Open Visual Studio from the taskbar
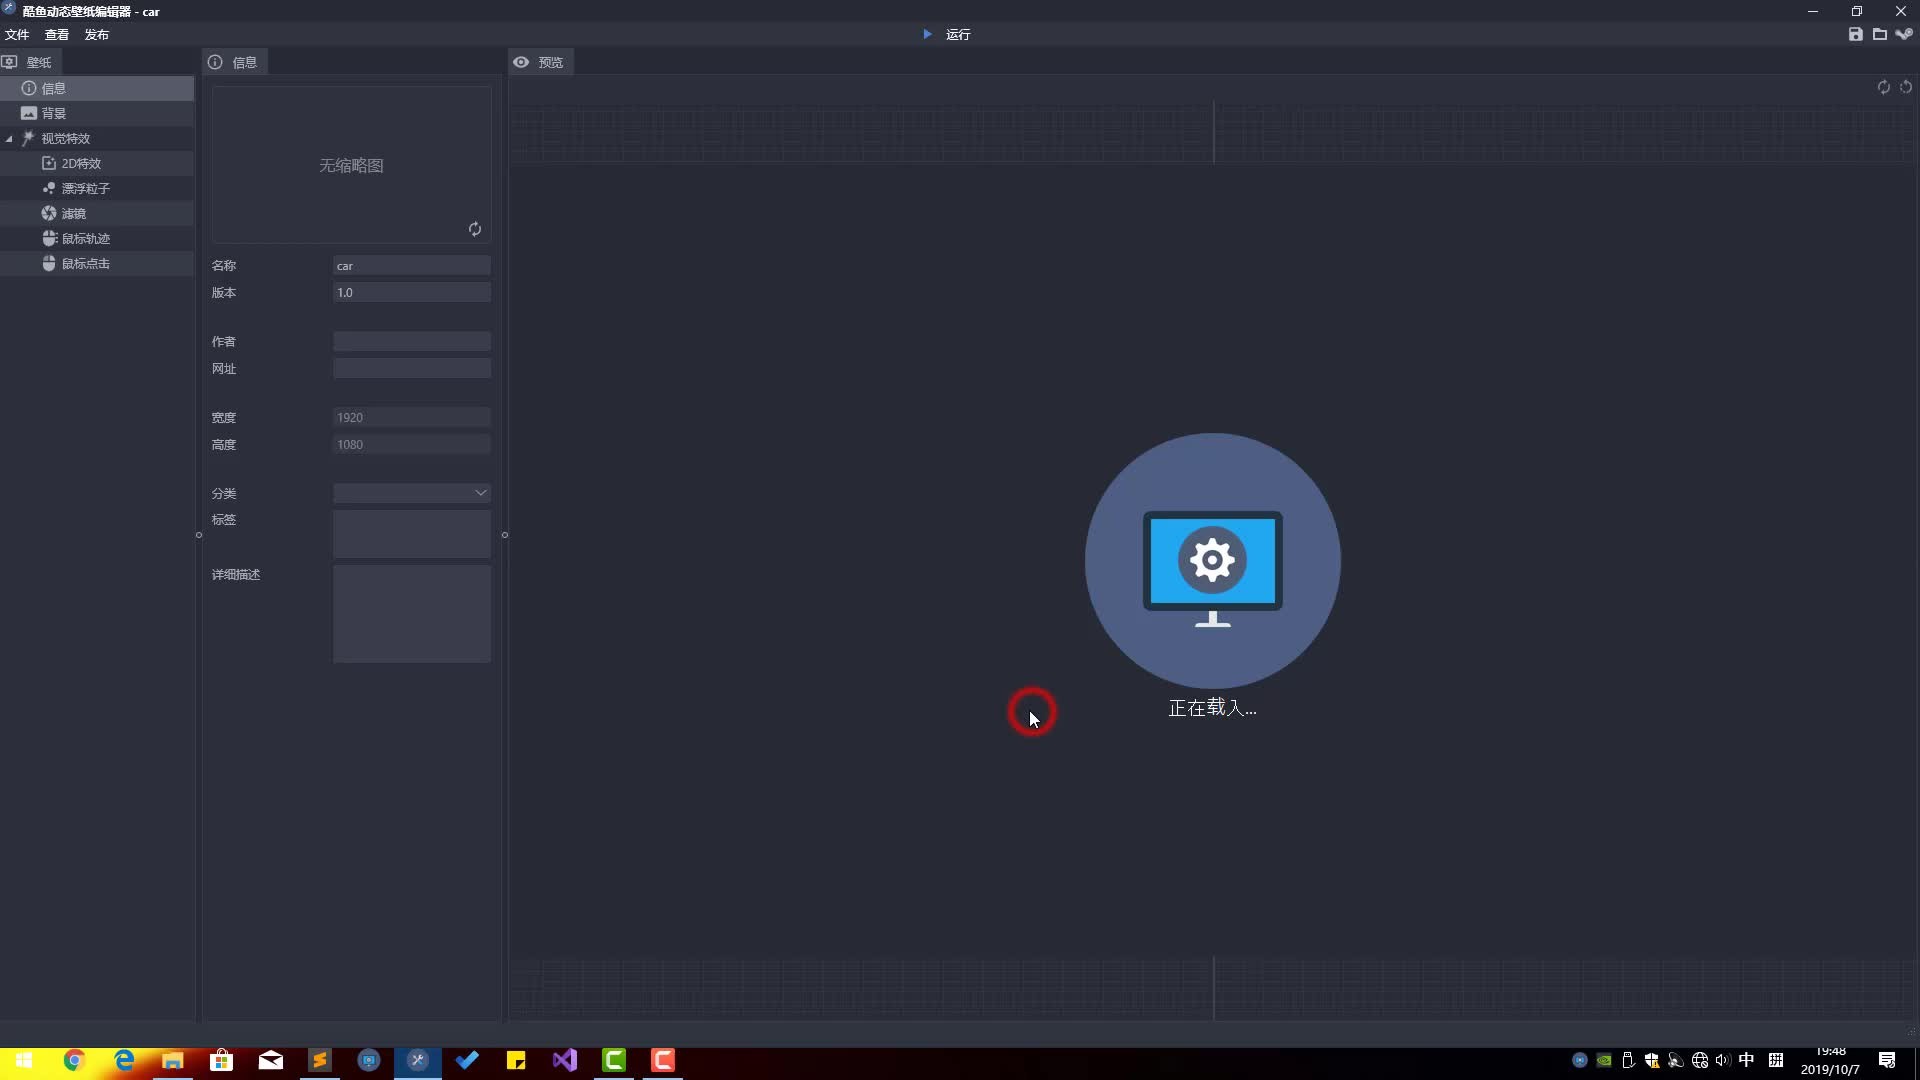This screenshot has width=1920, height=1080. [565, 1060]
